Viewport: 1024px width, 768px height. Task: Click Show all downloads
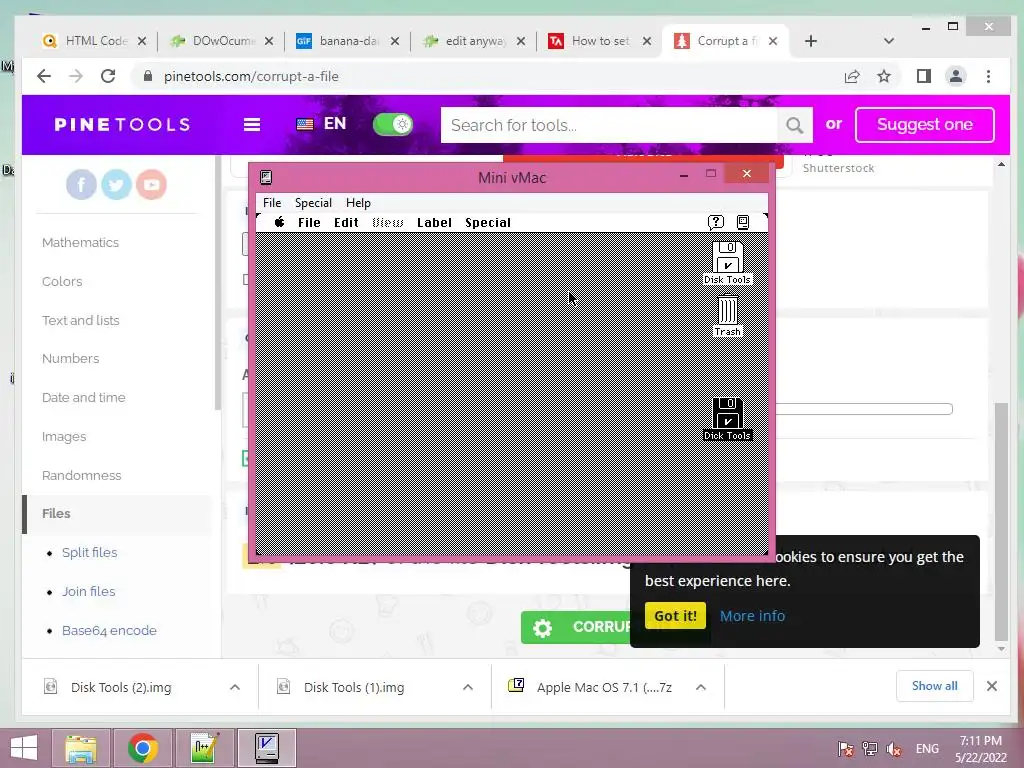click(x=935, y=686)
